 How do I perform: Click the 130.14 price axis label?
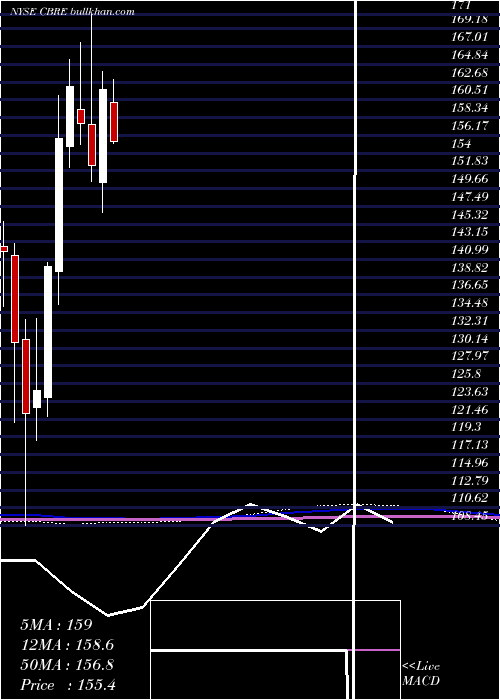470,338
